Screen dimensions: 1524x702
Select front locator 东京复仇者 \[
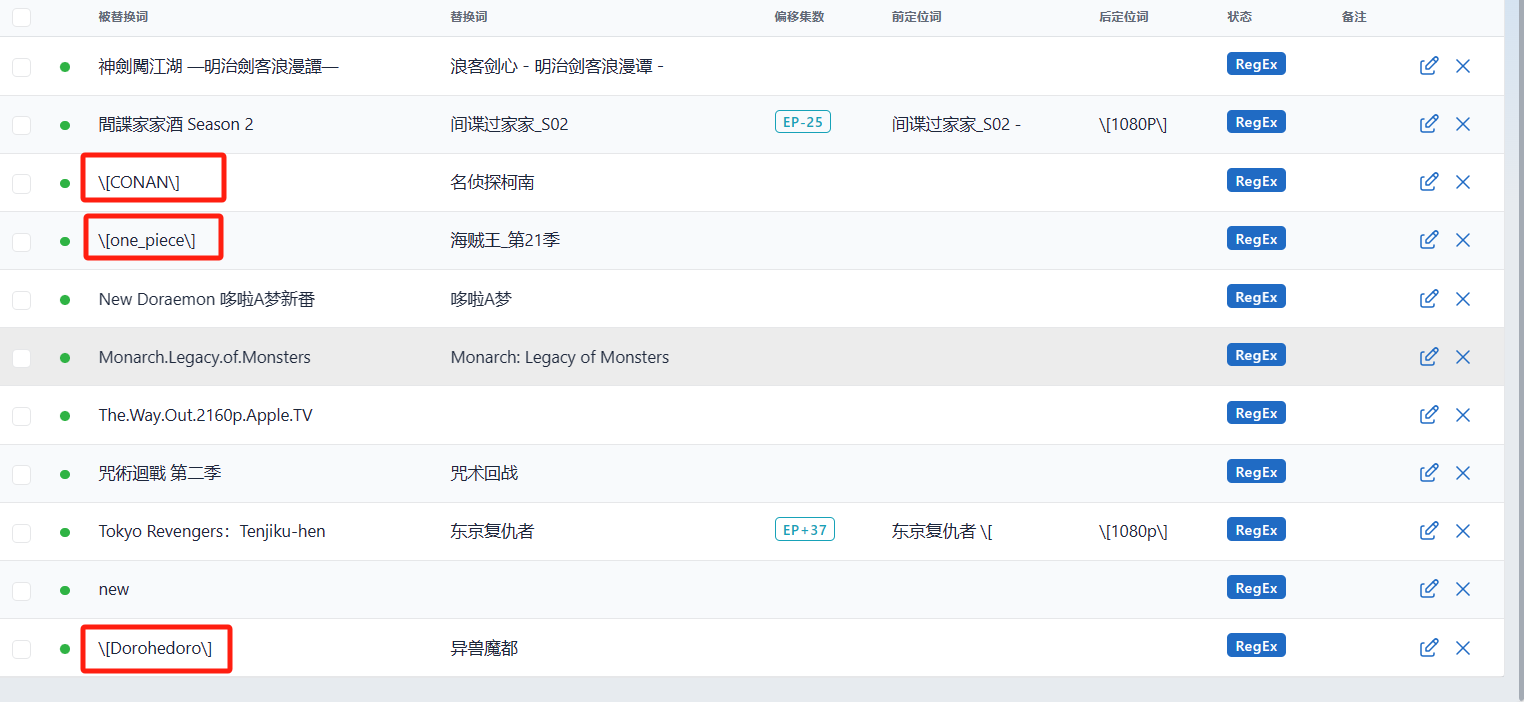942,531
